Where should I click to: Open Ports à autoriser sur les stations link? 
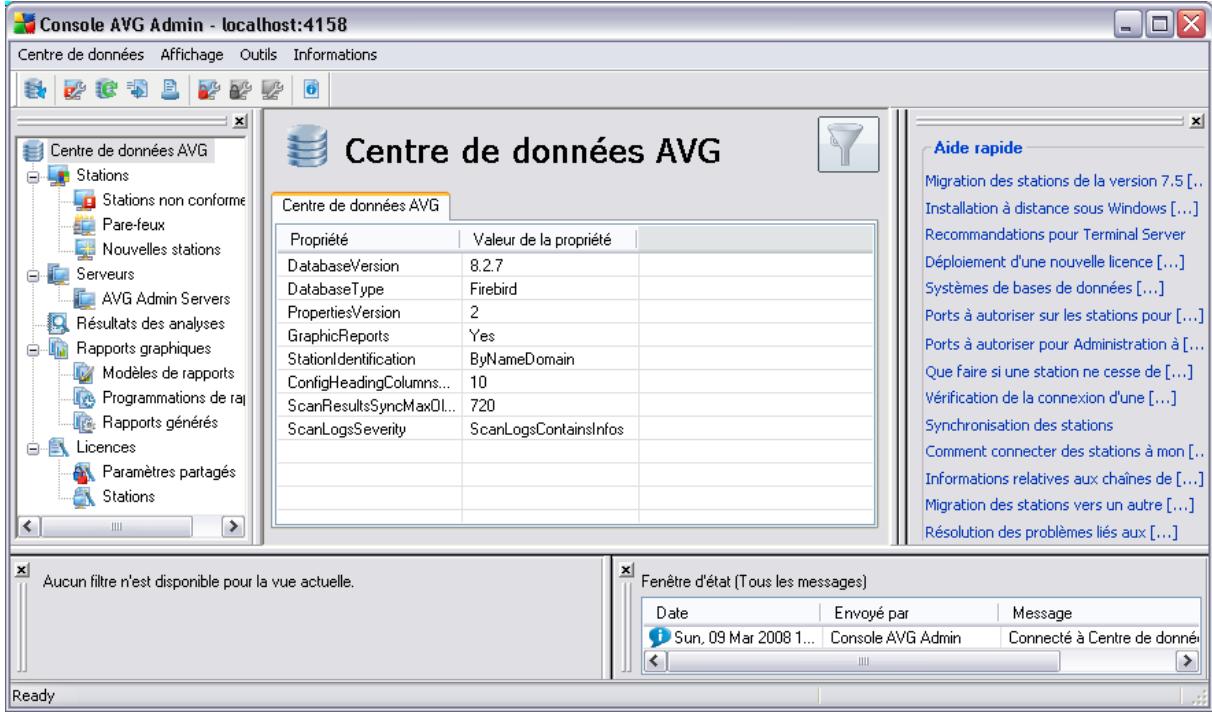(1064, 317)
